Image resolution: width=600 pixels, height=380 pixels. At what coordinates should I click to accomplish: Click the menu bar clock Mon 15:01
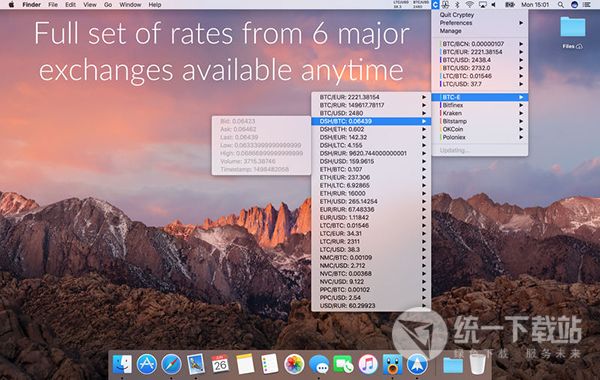(535, 5)
